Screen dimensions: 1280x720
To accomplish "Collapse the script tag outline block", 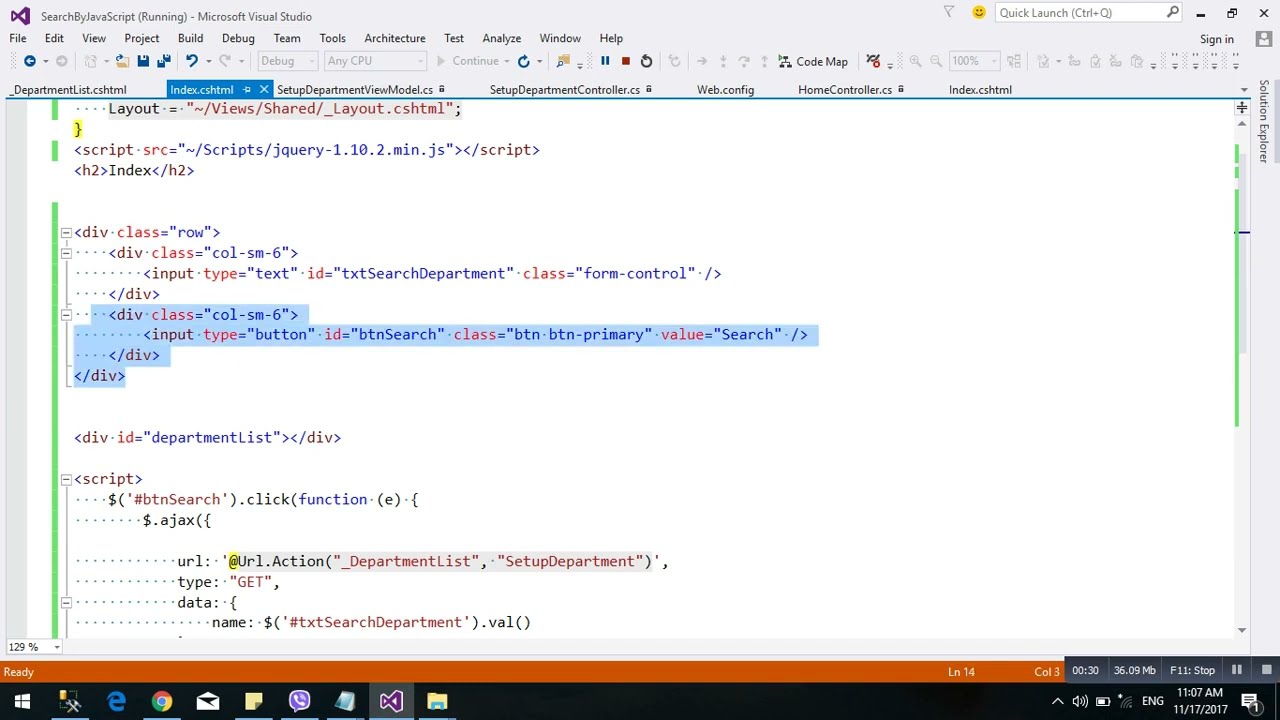I will coord(66,479).
